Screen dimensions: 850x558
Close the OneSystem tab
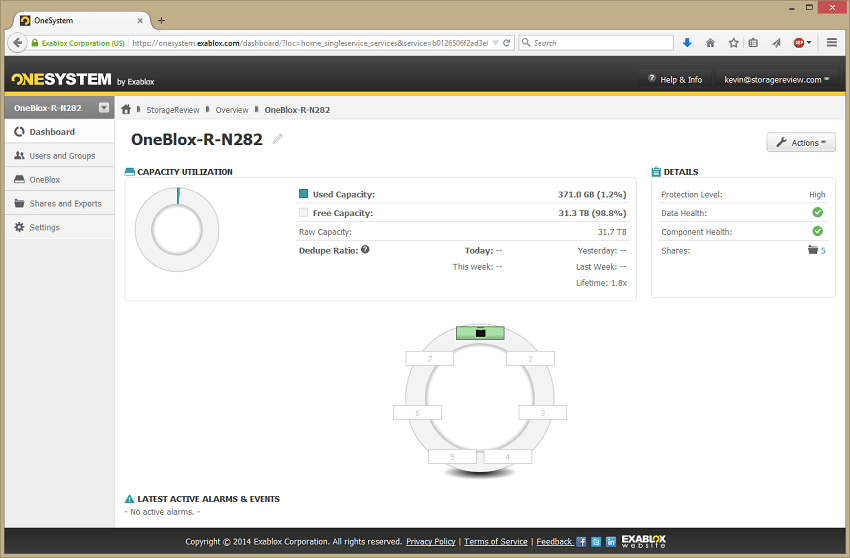140,21
